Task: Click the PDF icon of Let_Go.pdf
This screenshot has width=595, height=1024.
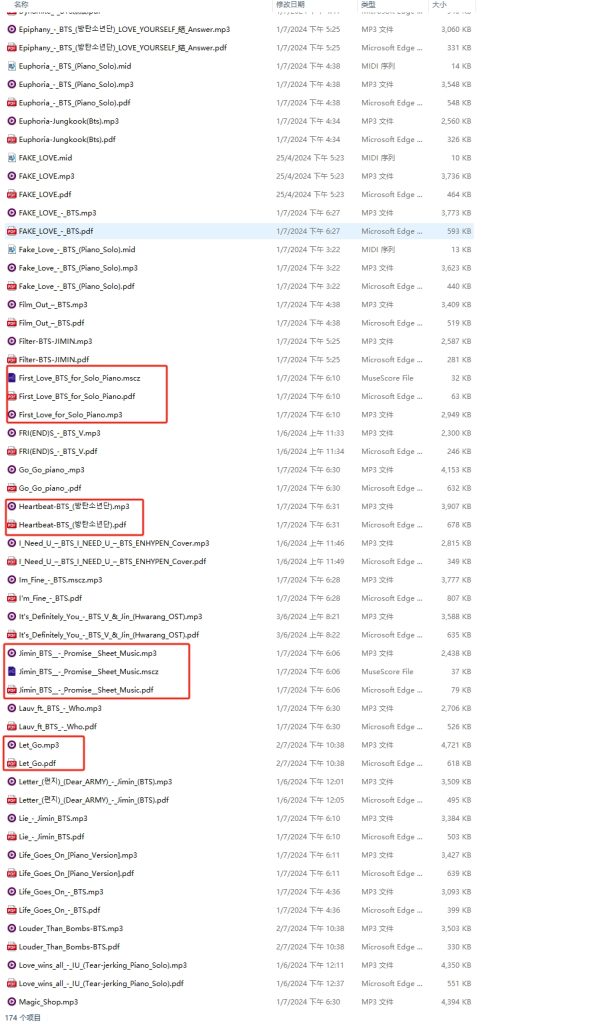Action: click(x=12, y=763)
